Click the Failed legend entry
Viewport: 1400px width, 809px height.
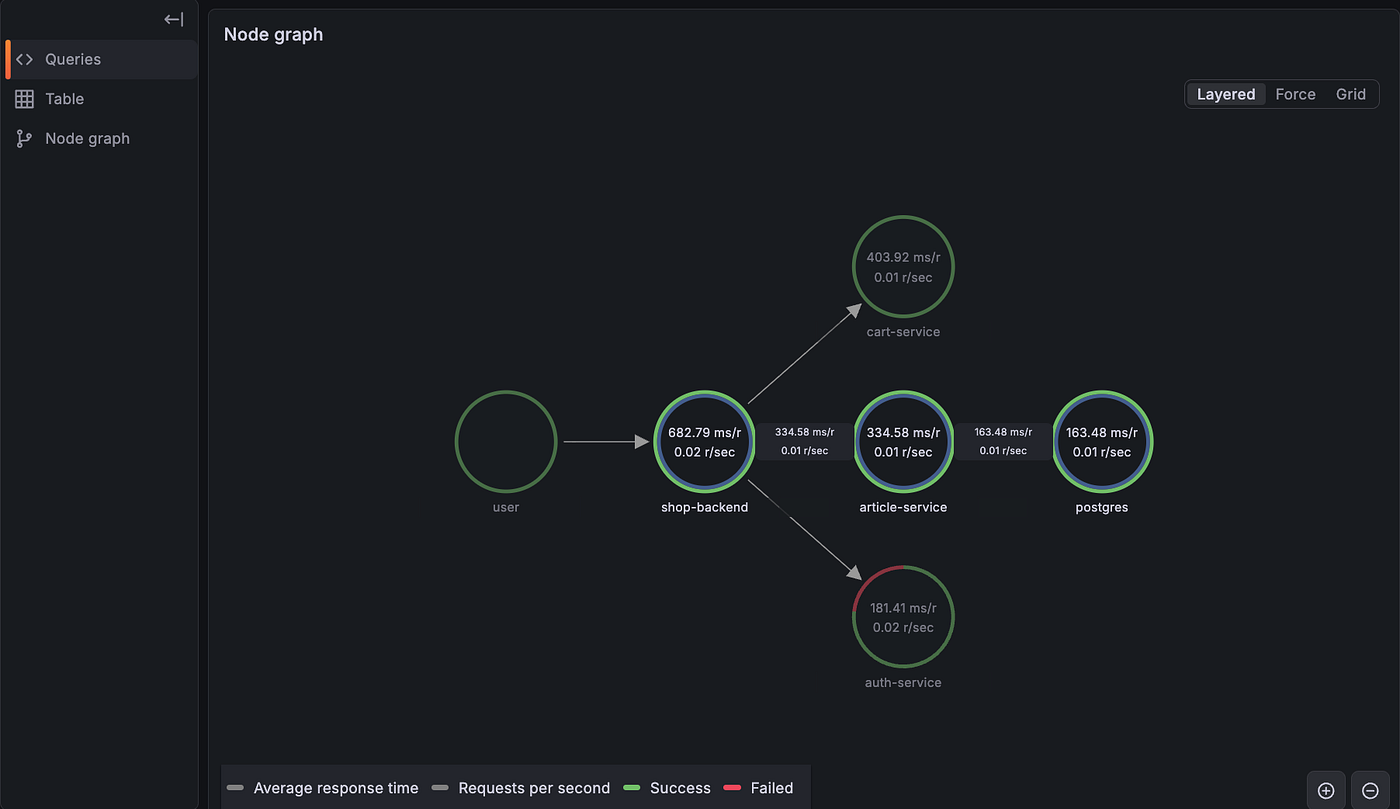[x=759, y=788]
